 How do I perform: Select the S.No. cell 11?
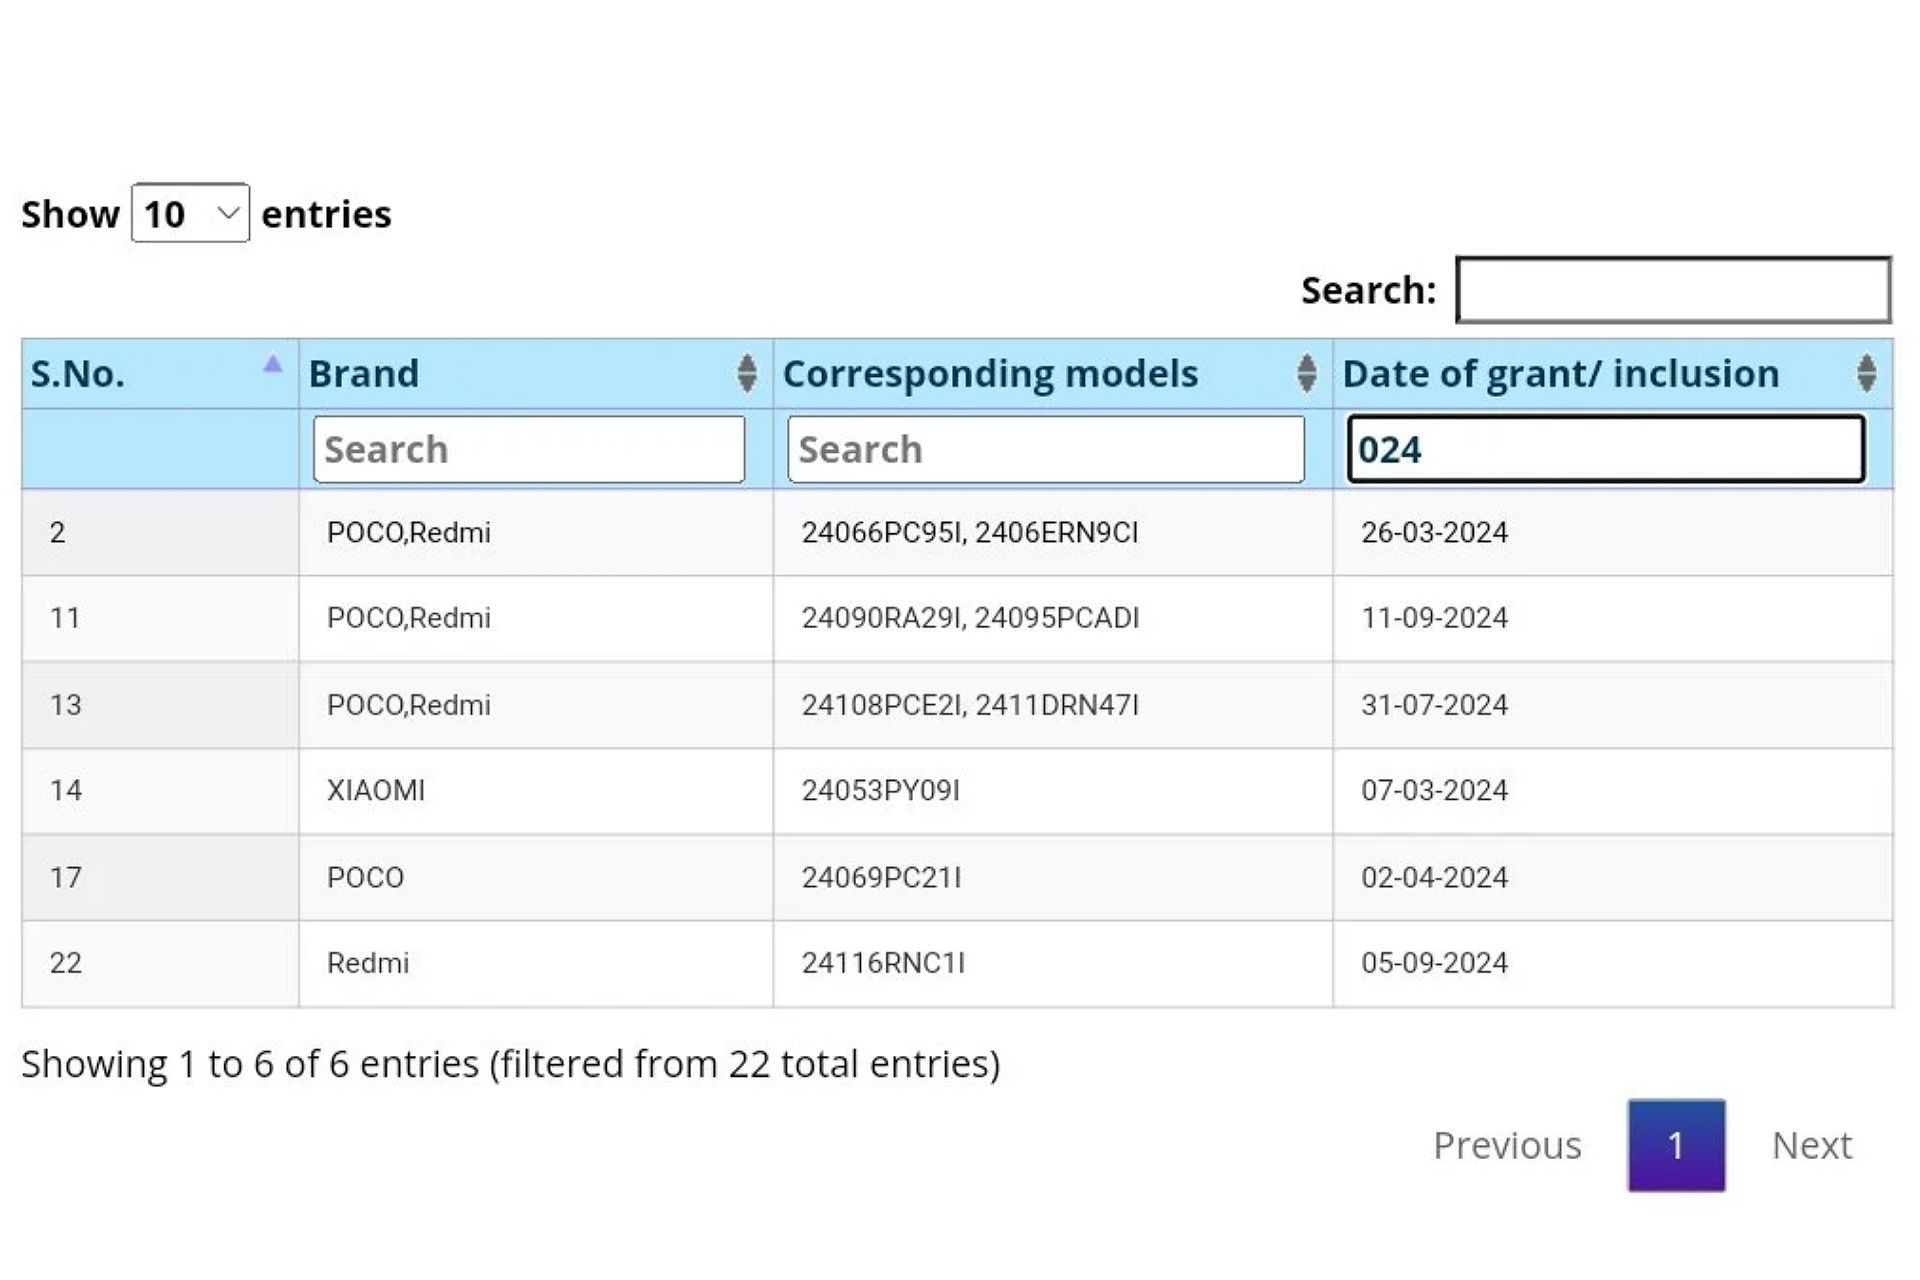coord(160,618)
